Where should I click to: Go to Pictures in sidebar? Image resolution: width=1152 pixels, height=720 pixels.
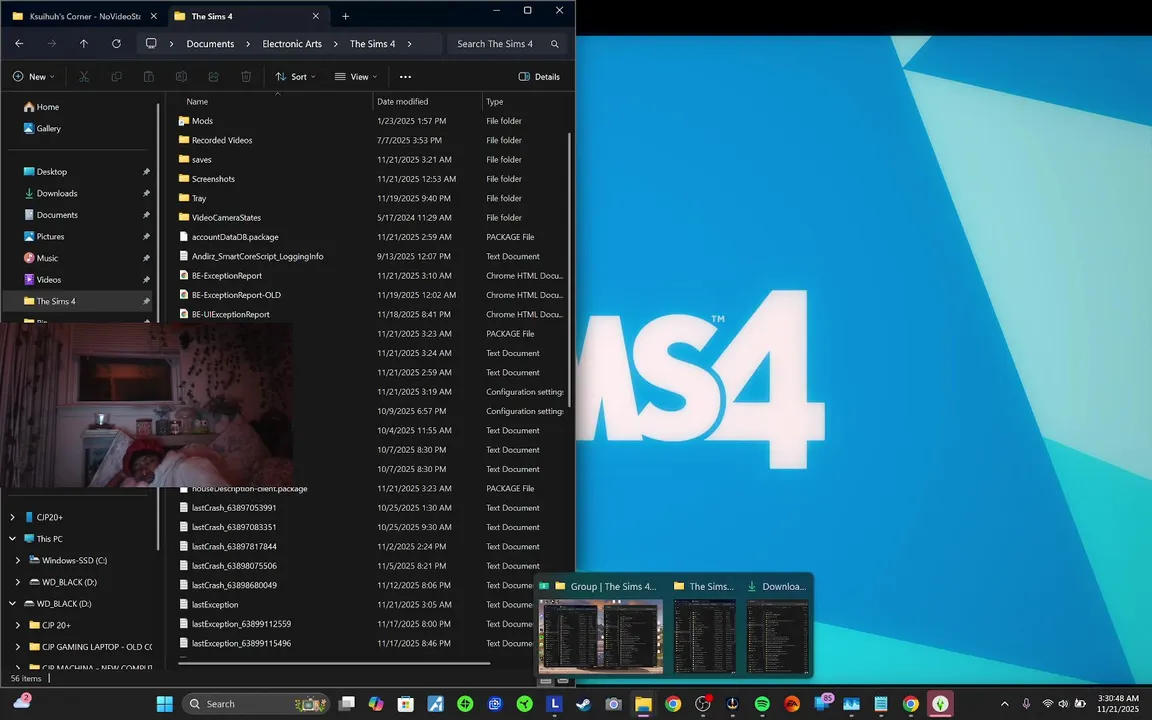(50, 237)
